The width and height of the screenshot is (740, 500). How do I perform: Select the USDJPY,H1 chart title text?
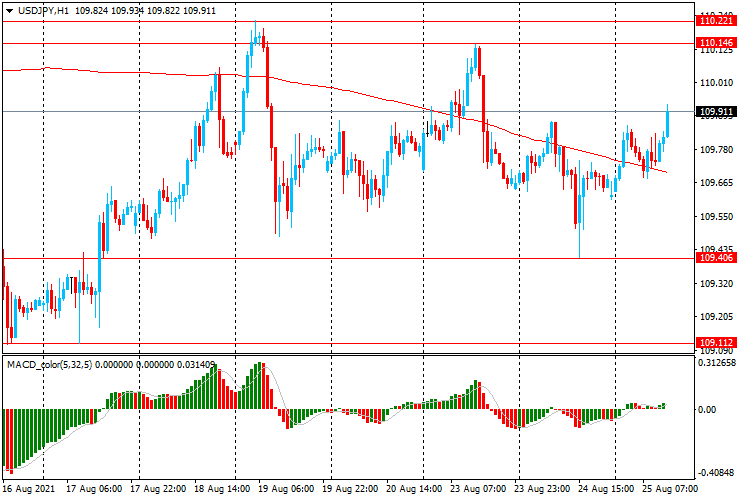43,10
